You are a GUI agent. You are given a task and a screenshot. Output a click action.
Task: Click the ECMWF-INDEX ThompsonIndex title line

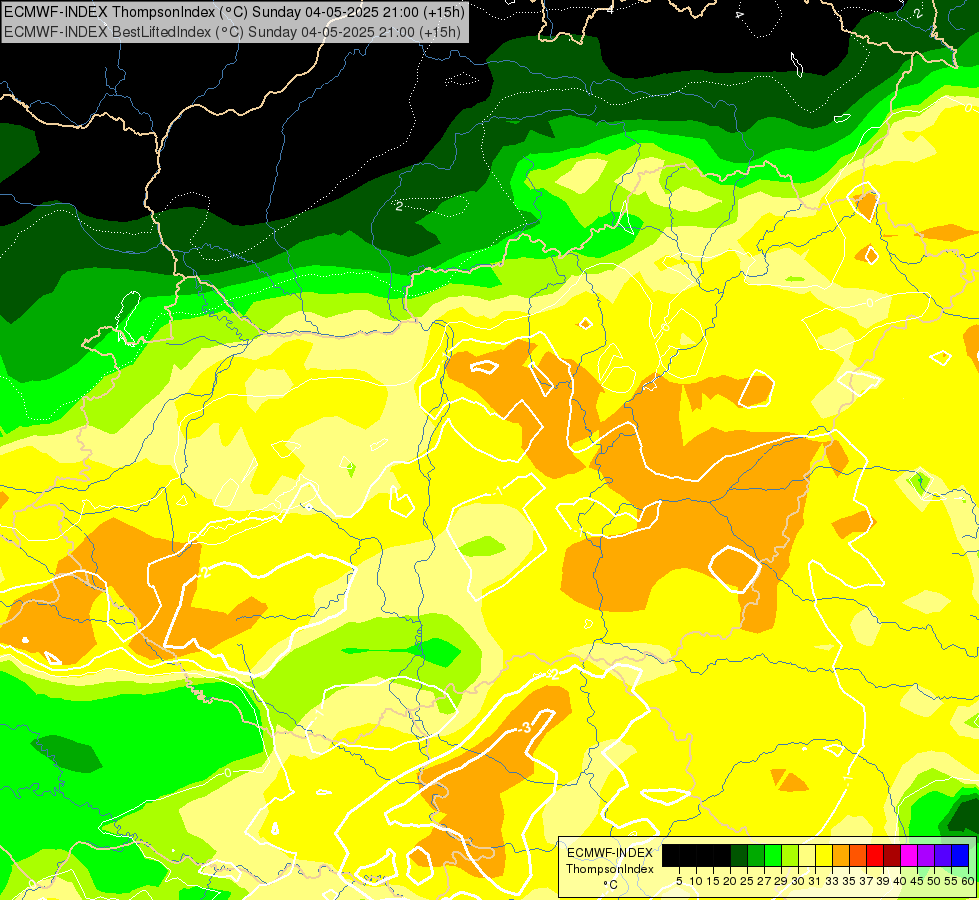point(234,11)
